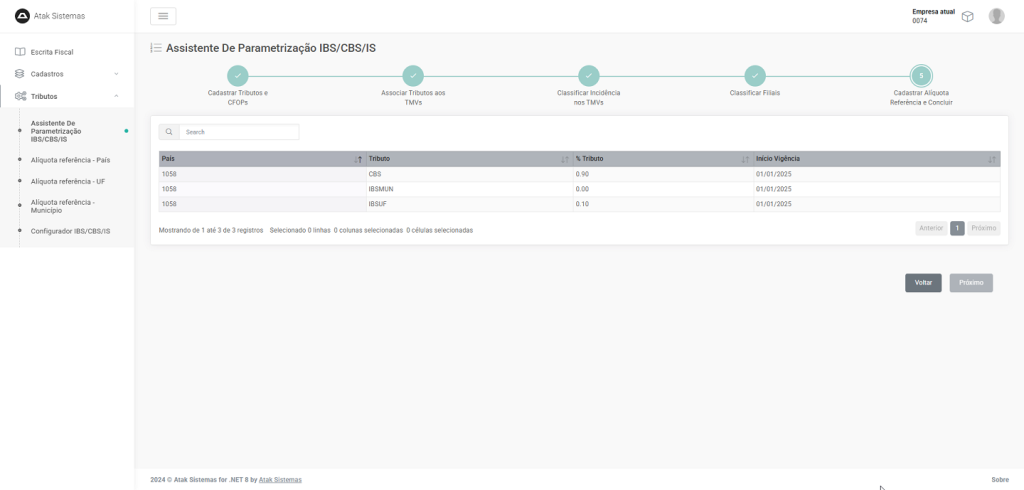
Task: Click the company cube icon in header
Action: 967,16
